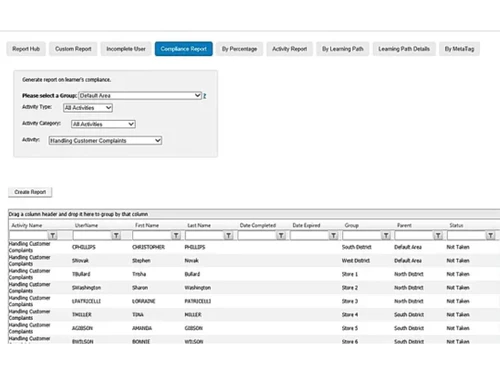Screen dimensions: 500x375
Task: Select username AGIBSON cell
Action: tap(82, 328)
